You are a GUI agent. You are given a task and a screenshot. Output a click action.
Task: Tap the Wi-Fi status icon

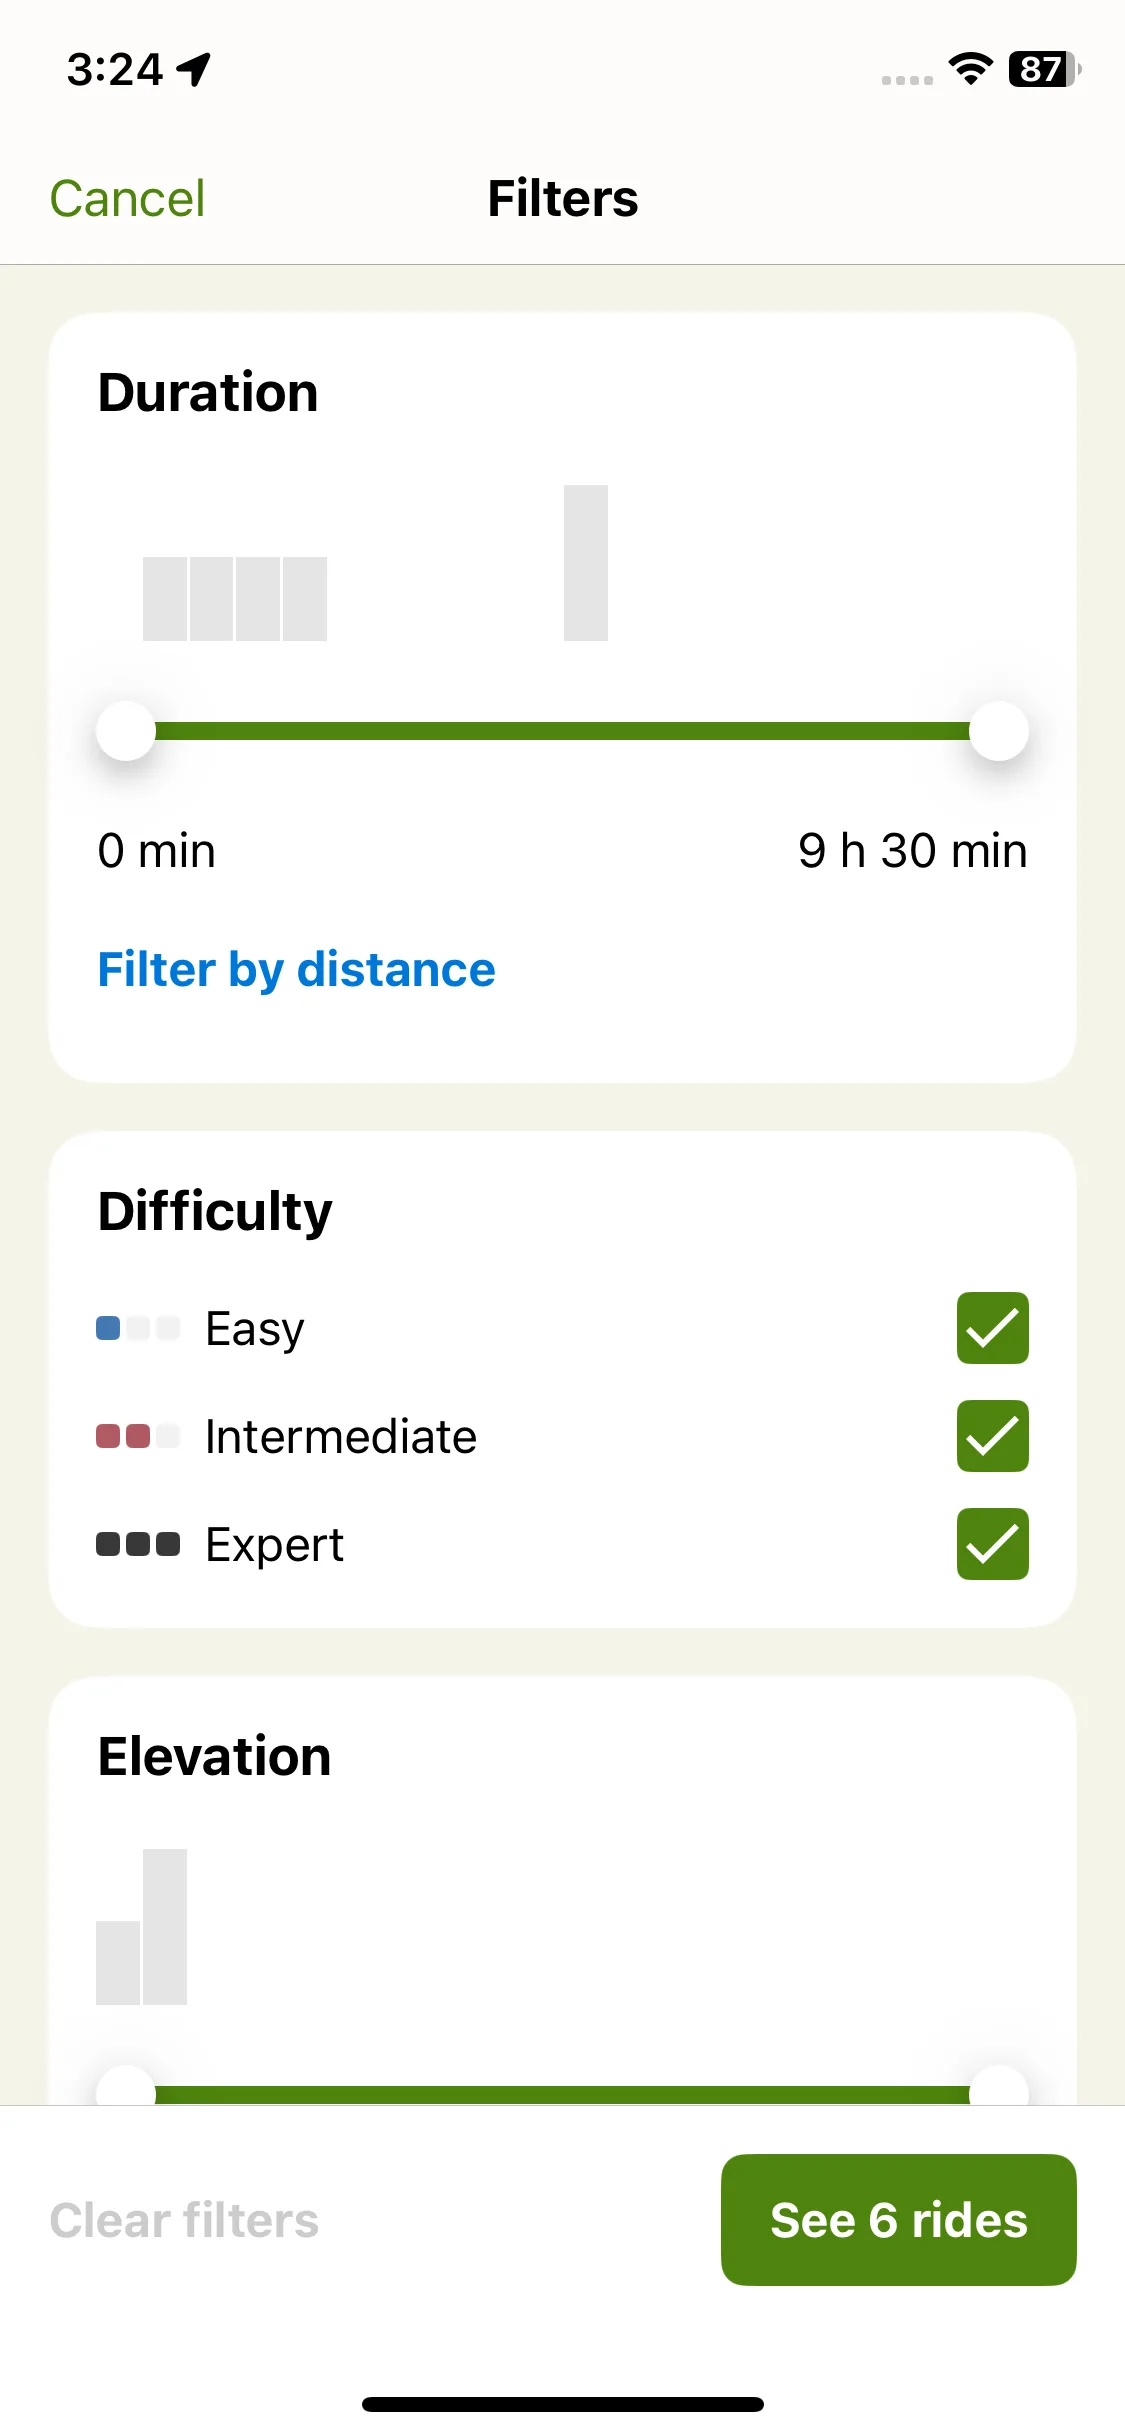(x=970, y=69)
